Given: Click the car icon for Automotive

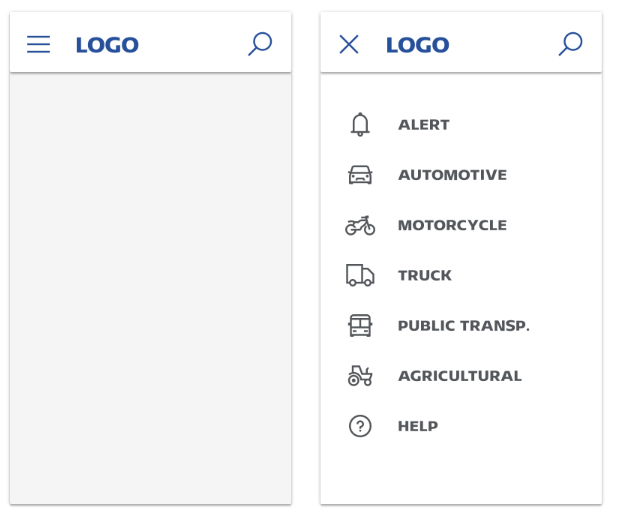Looking at the screenshot, I should pyautogui.click(x=360, y=175).
